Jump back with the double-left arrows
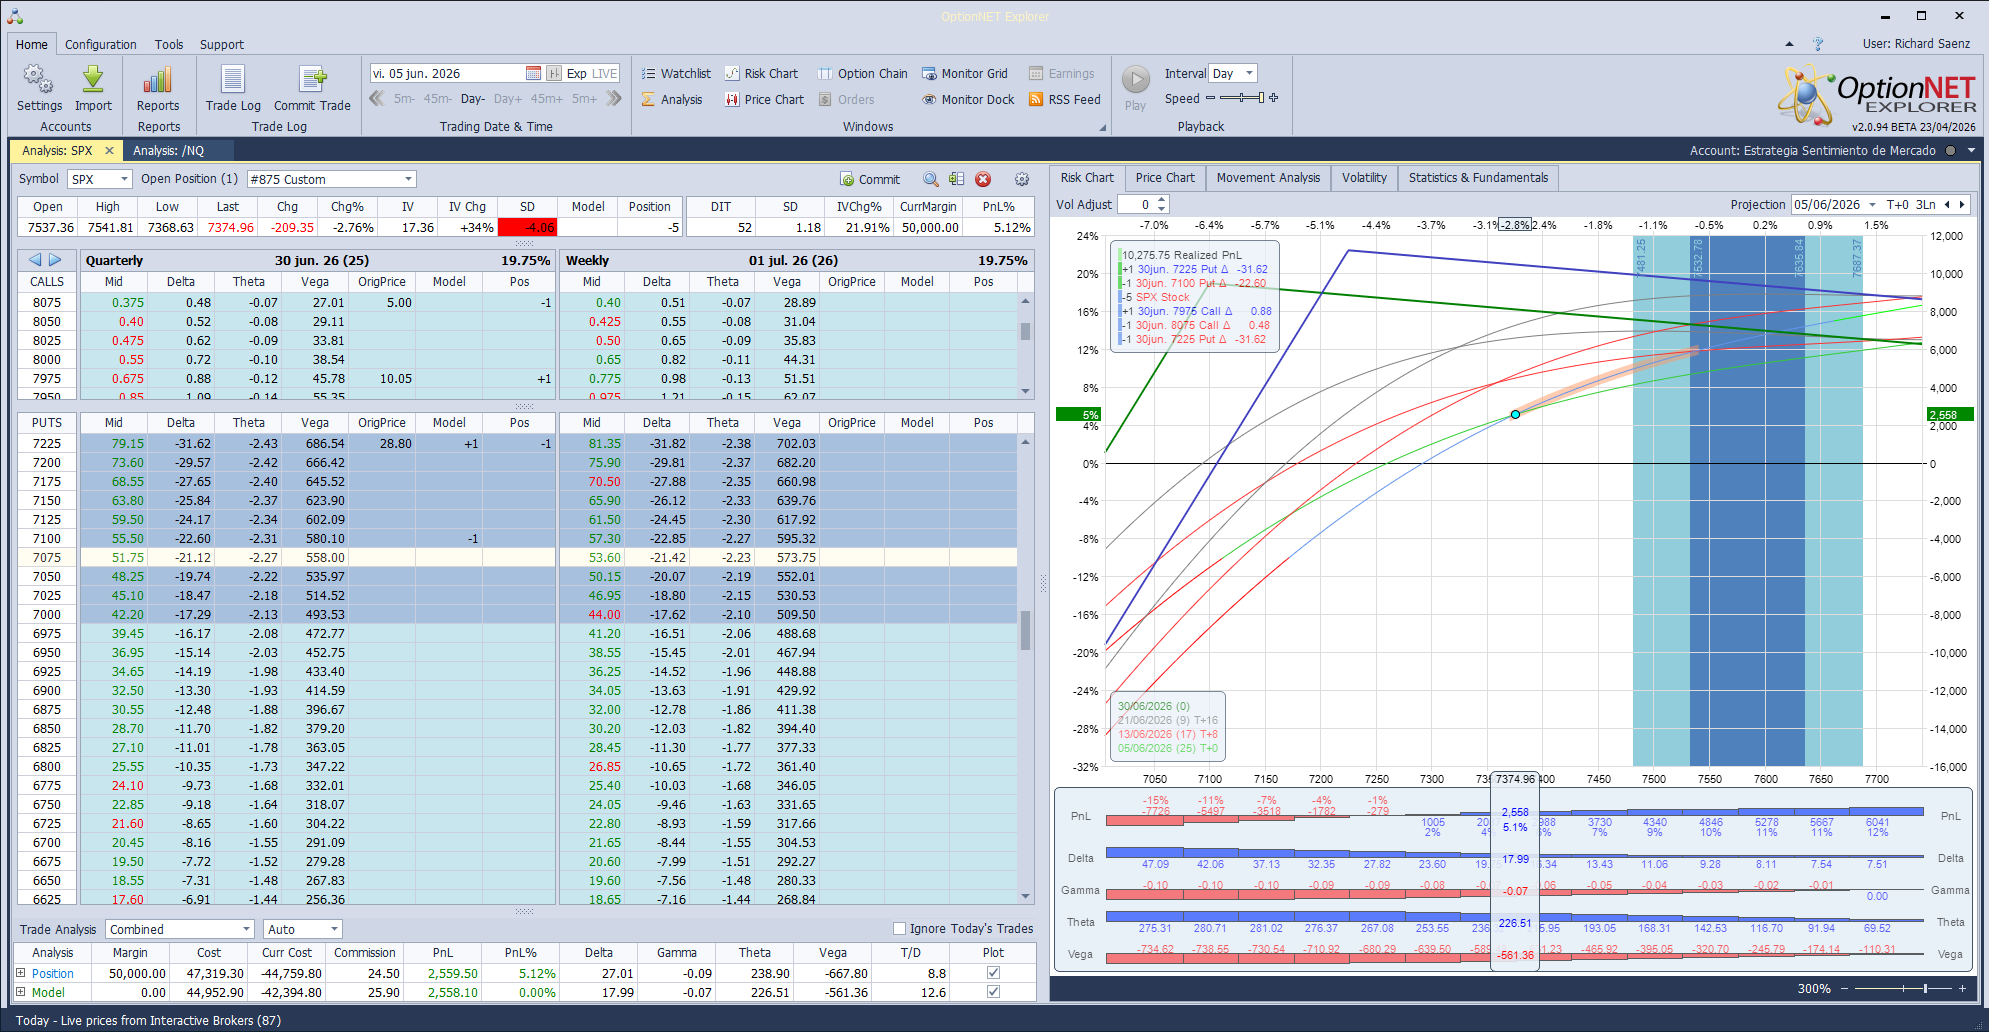This screenshot has width=1989, height=1032. click(x=377, y=98)
